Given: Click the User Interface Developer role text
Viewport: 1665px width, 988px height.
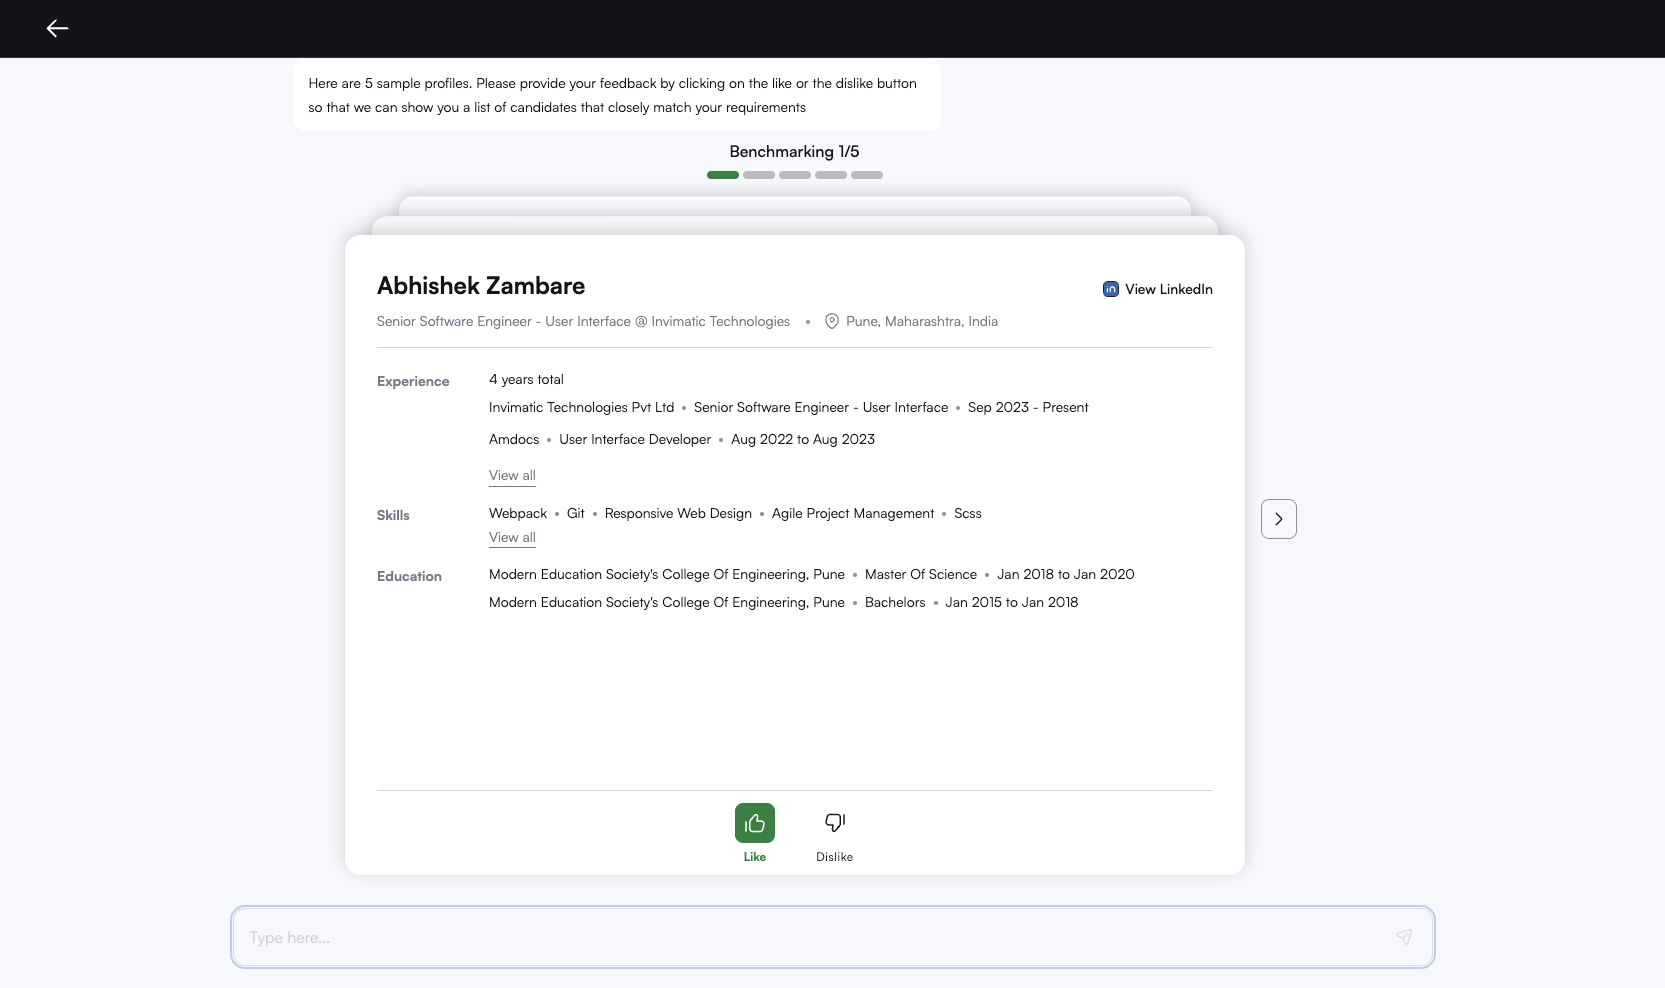Looking at the screenshot, I should point(635,439).
